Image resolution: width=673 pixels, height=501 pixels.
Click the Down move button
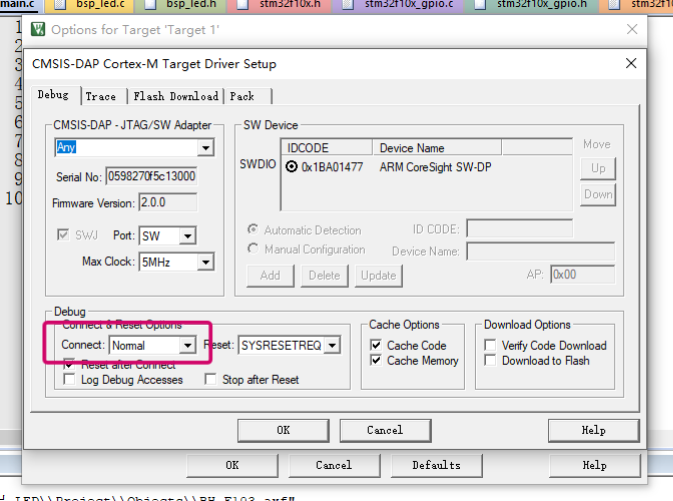598,194
